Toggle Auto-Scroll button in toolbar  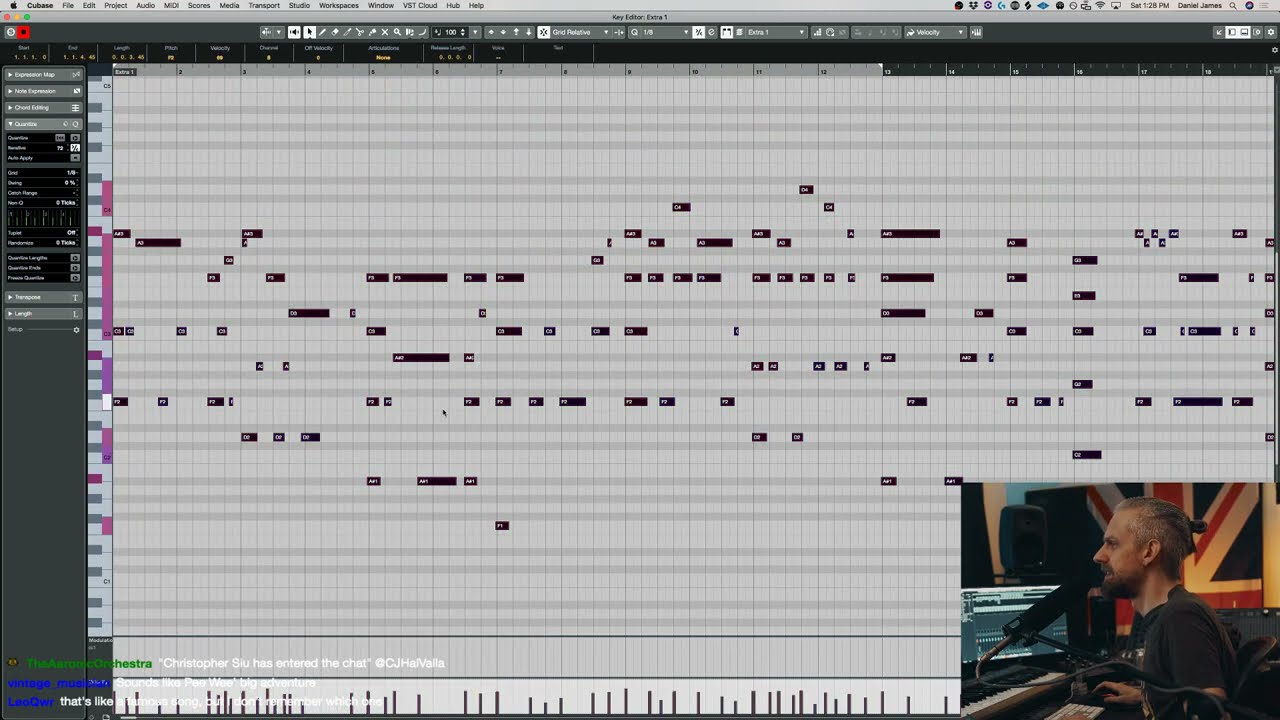(266, 32)
